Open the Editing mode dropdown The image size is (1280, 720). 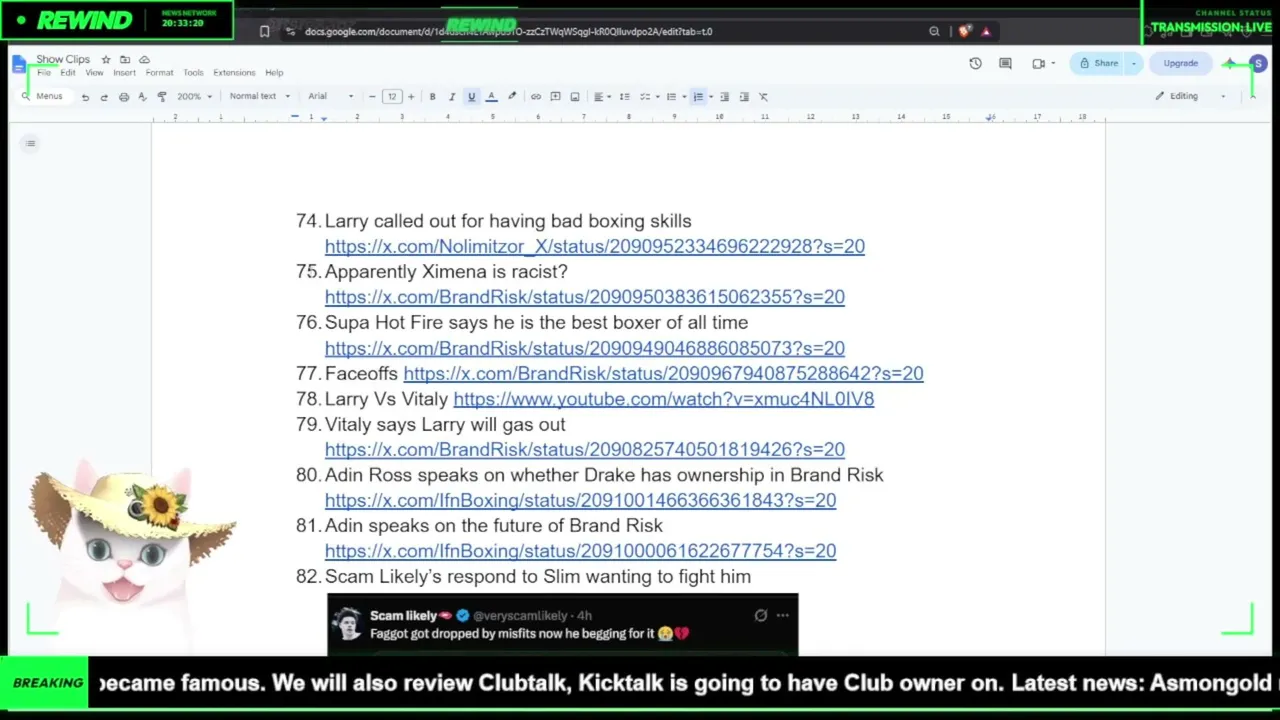[x=1190, y=96]
